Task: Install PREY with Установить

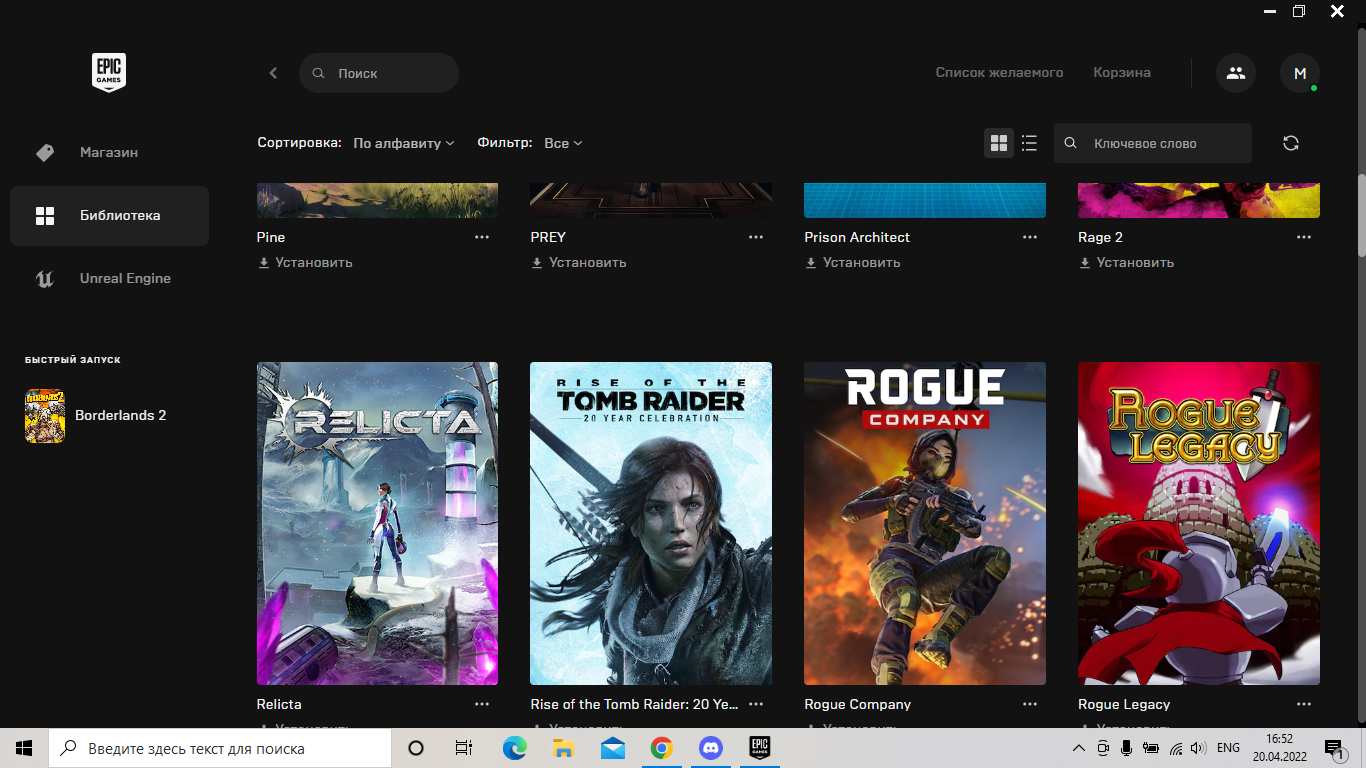Action: [x=579, y=262]
